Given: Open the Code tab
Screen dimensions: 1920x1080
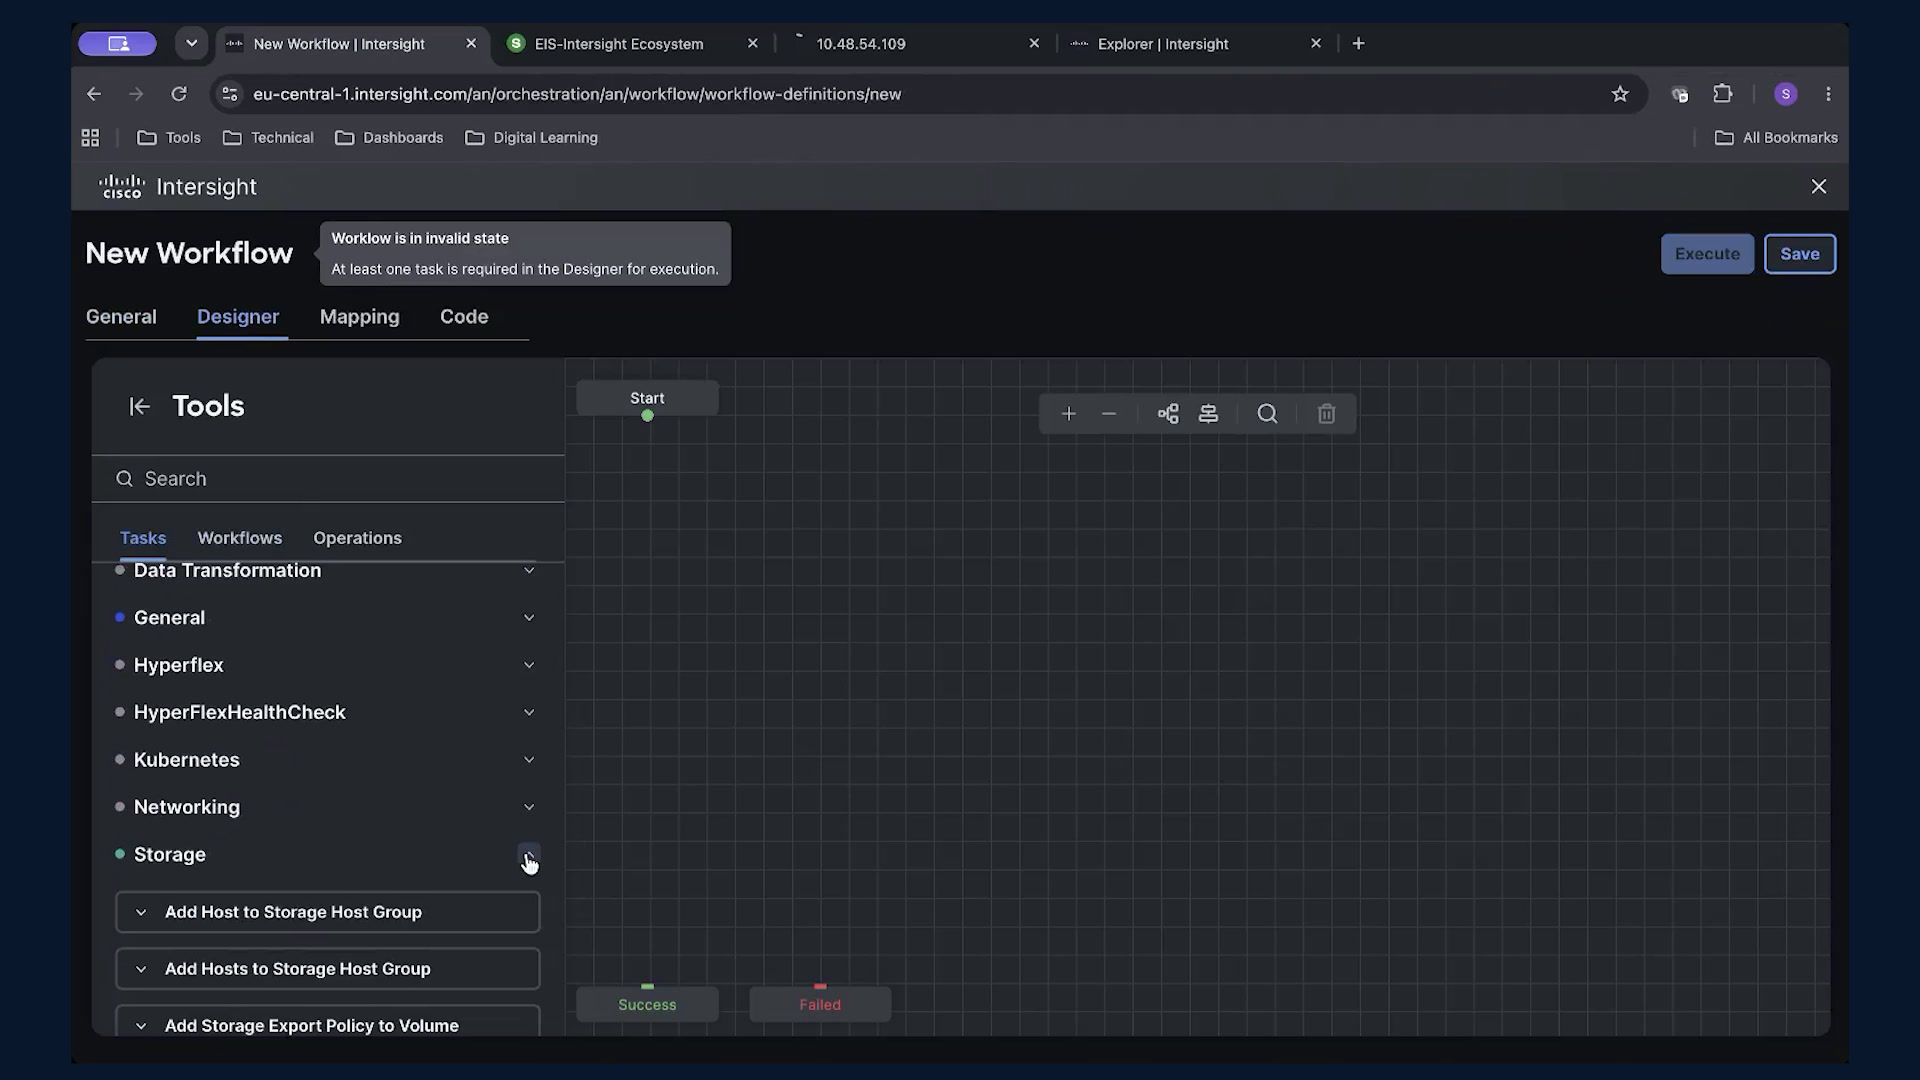Looking at the screenshot, I should point(464,317).
